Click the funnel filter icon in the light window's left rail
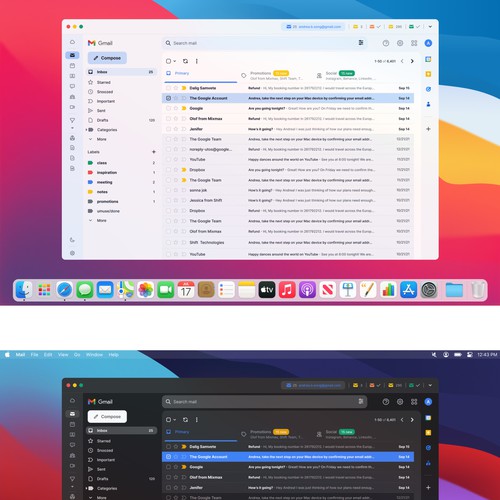 [72, 120]
